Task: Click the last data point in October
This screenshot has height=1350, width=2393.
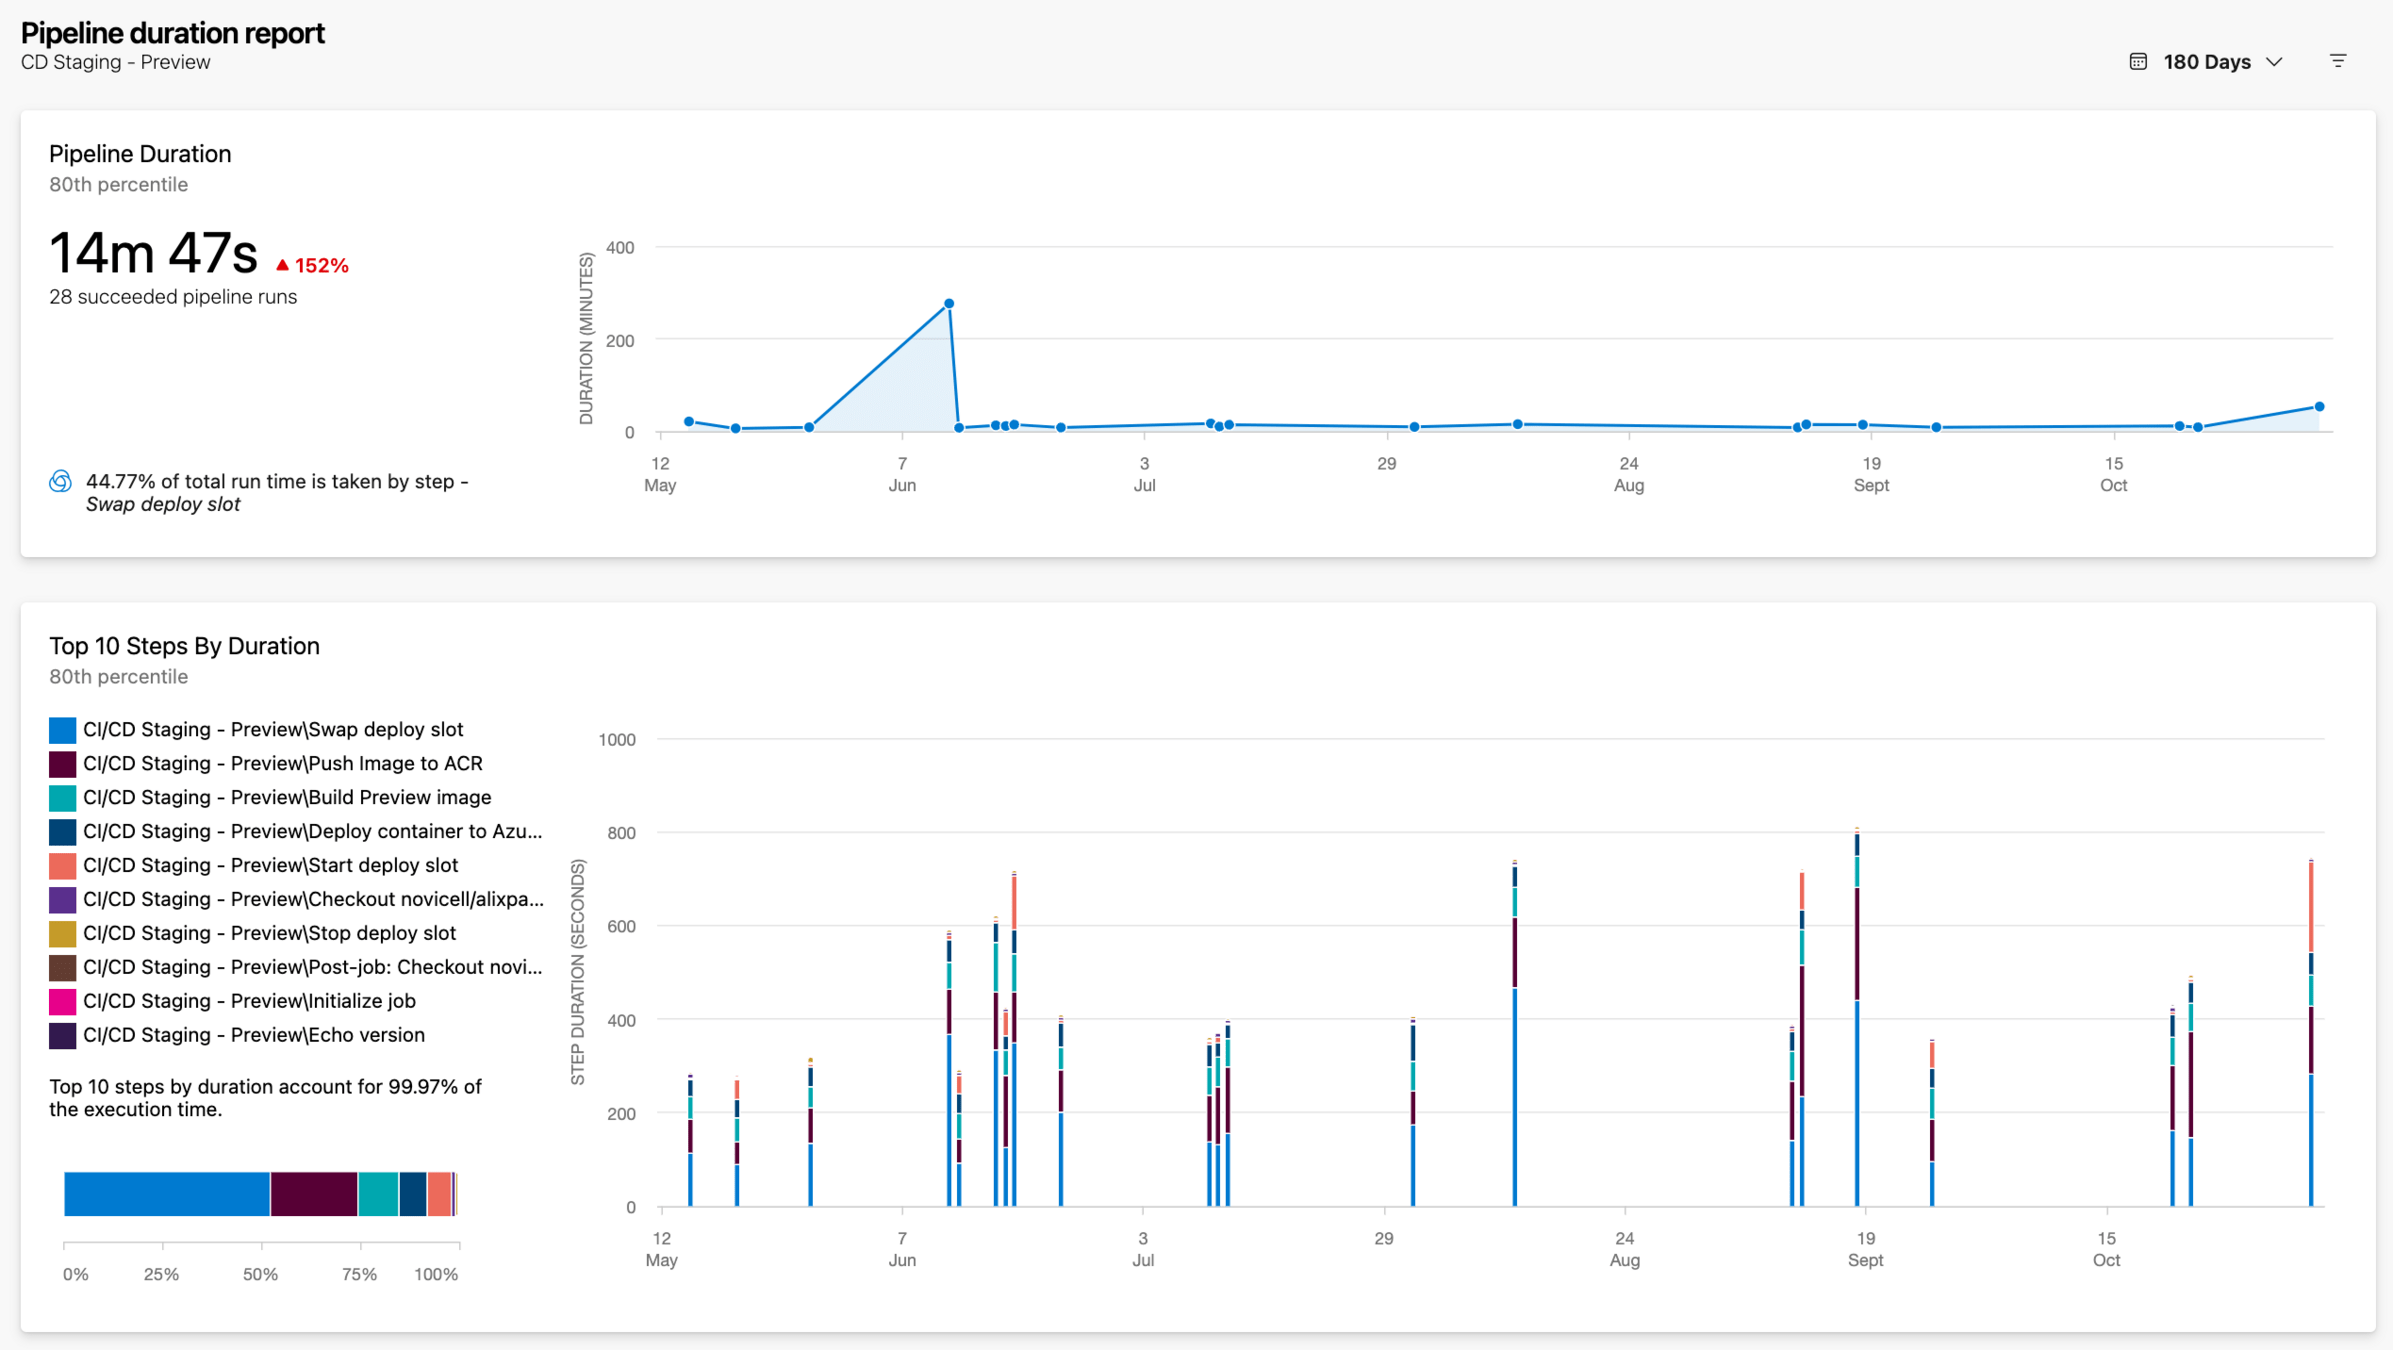Action: click(2319, 407)
